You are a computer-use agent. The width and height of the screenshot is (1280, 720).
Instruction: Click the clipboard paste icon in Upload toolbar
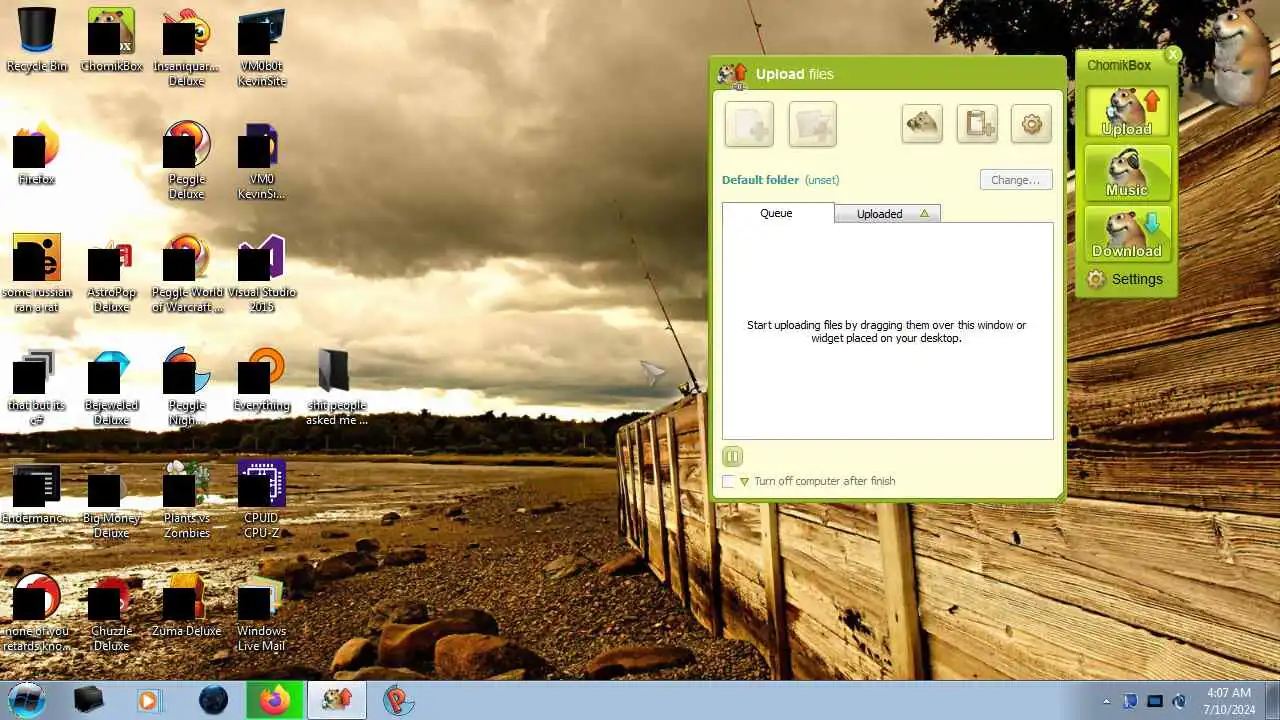[x=977, y=124]
